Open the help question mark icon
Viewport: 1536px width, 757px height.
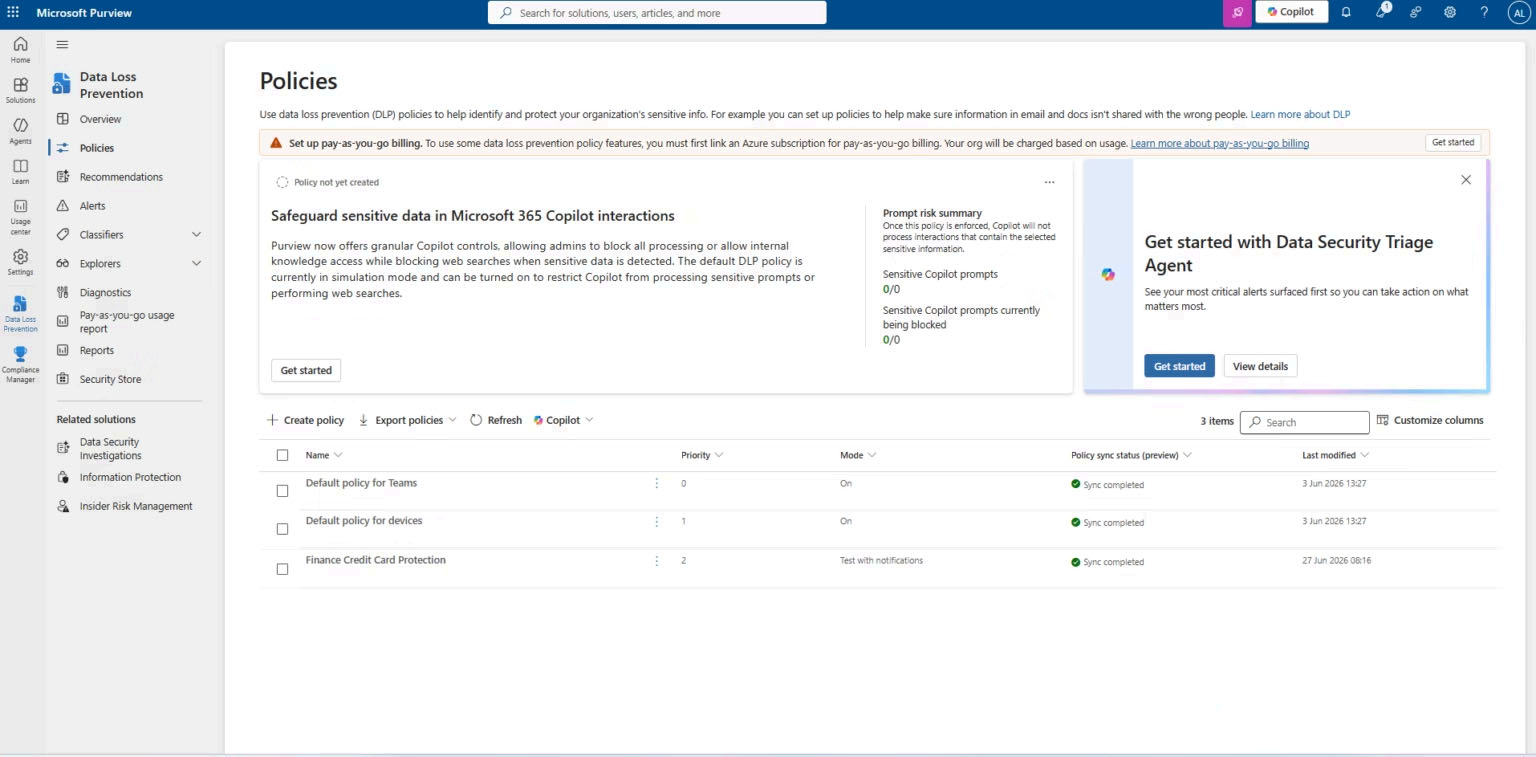click(x=1484, y=13)
